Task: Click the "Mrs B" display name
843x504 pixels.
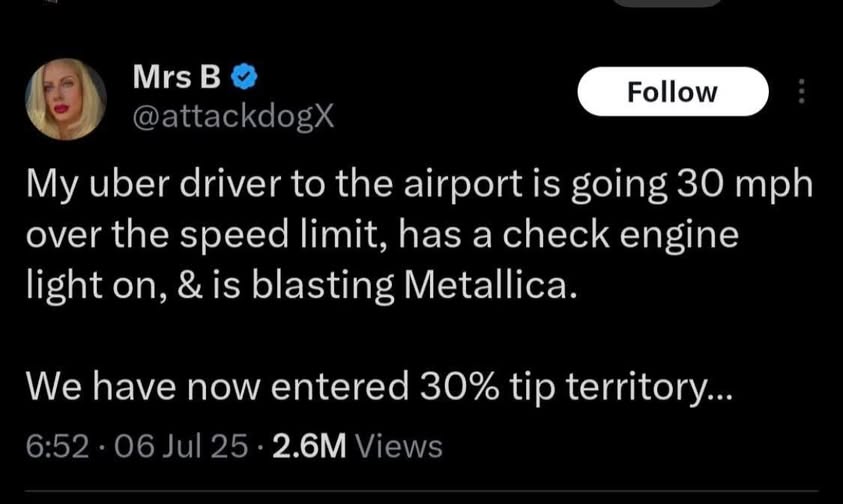Action: 177,75
